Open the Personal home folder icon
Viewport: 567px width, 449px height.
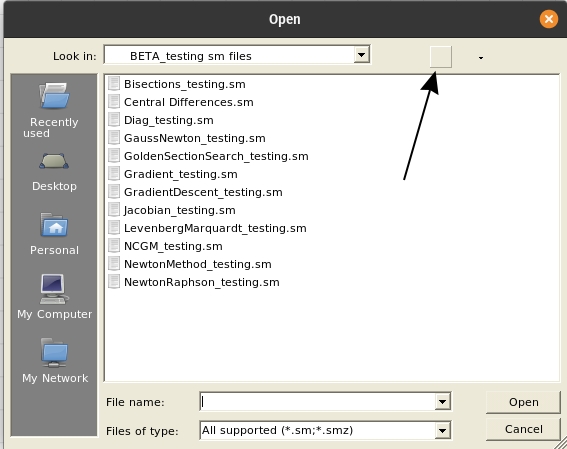coord(54,224)
